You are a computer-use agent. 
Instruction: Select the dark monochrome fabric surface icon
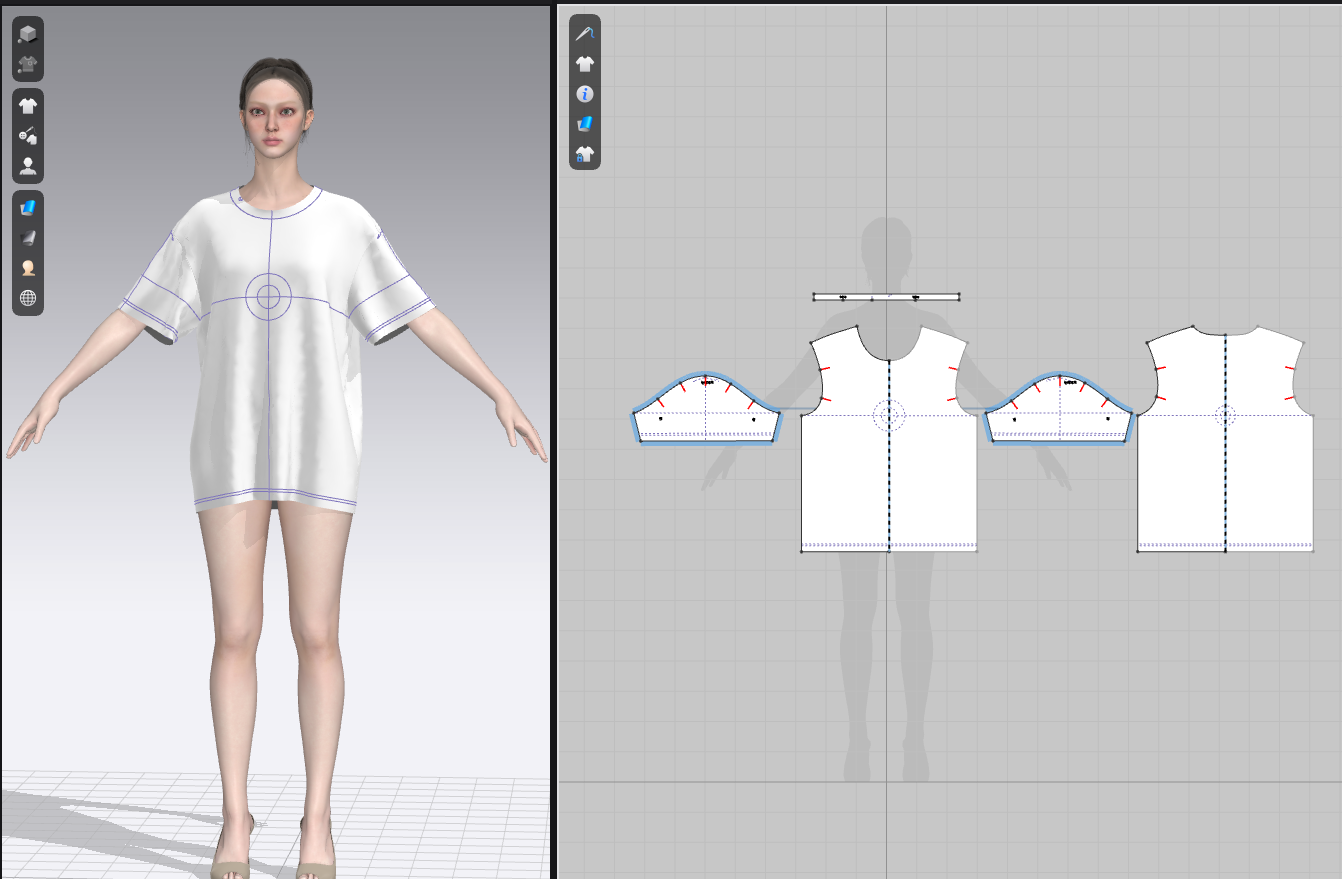point(28,237)
